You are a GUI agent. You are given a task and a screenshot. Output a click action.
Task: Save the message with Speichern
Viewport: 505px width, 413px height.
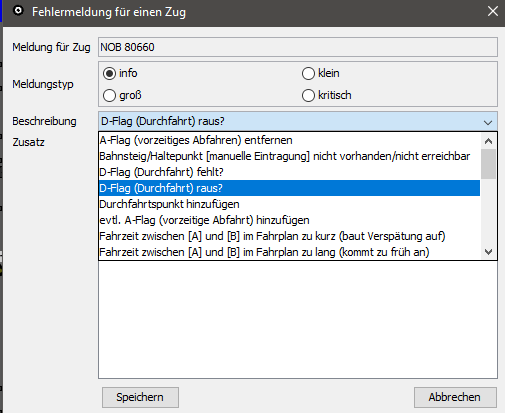[140, 397]
